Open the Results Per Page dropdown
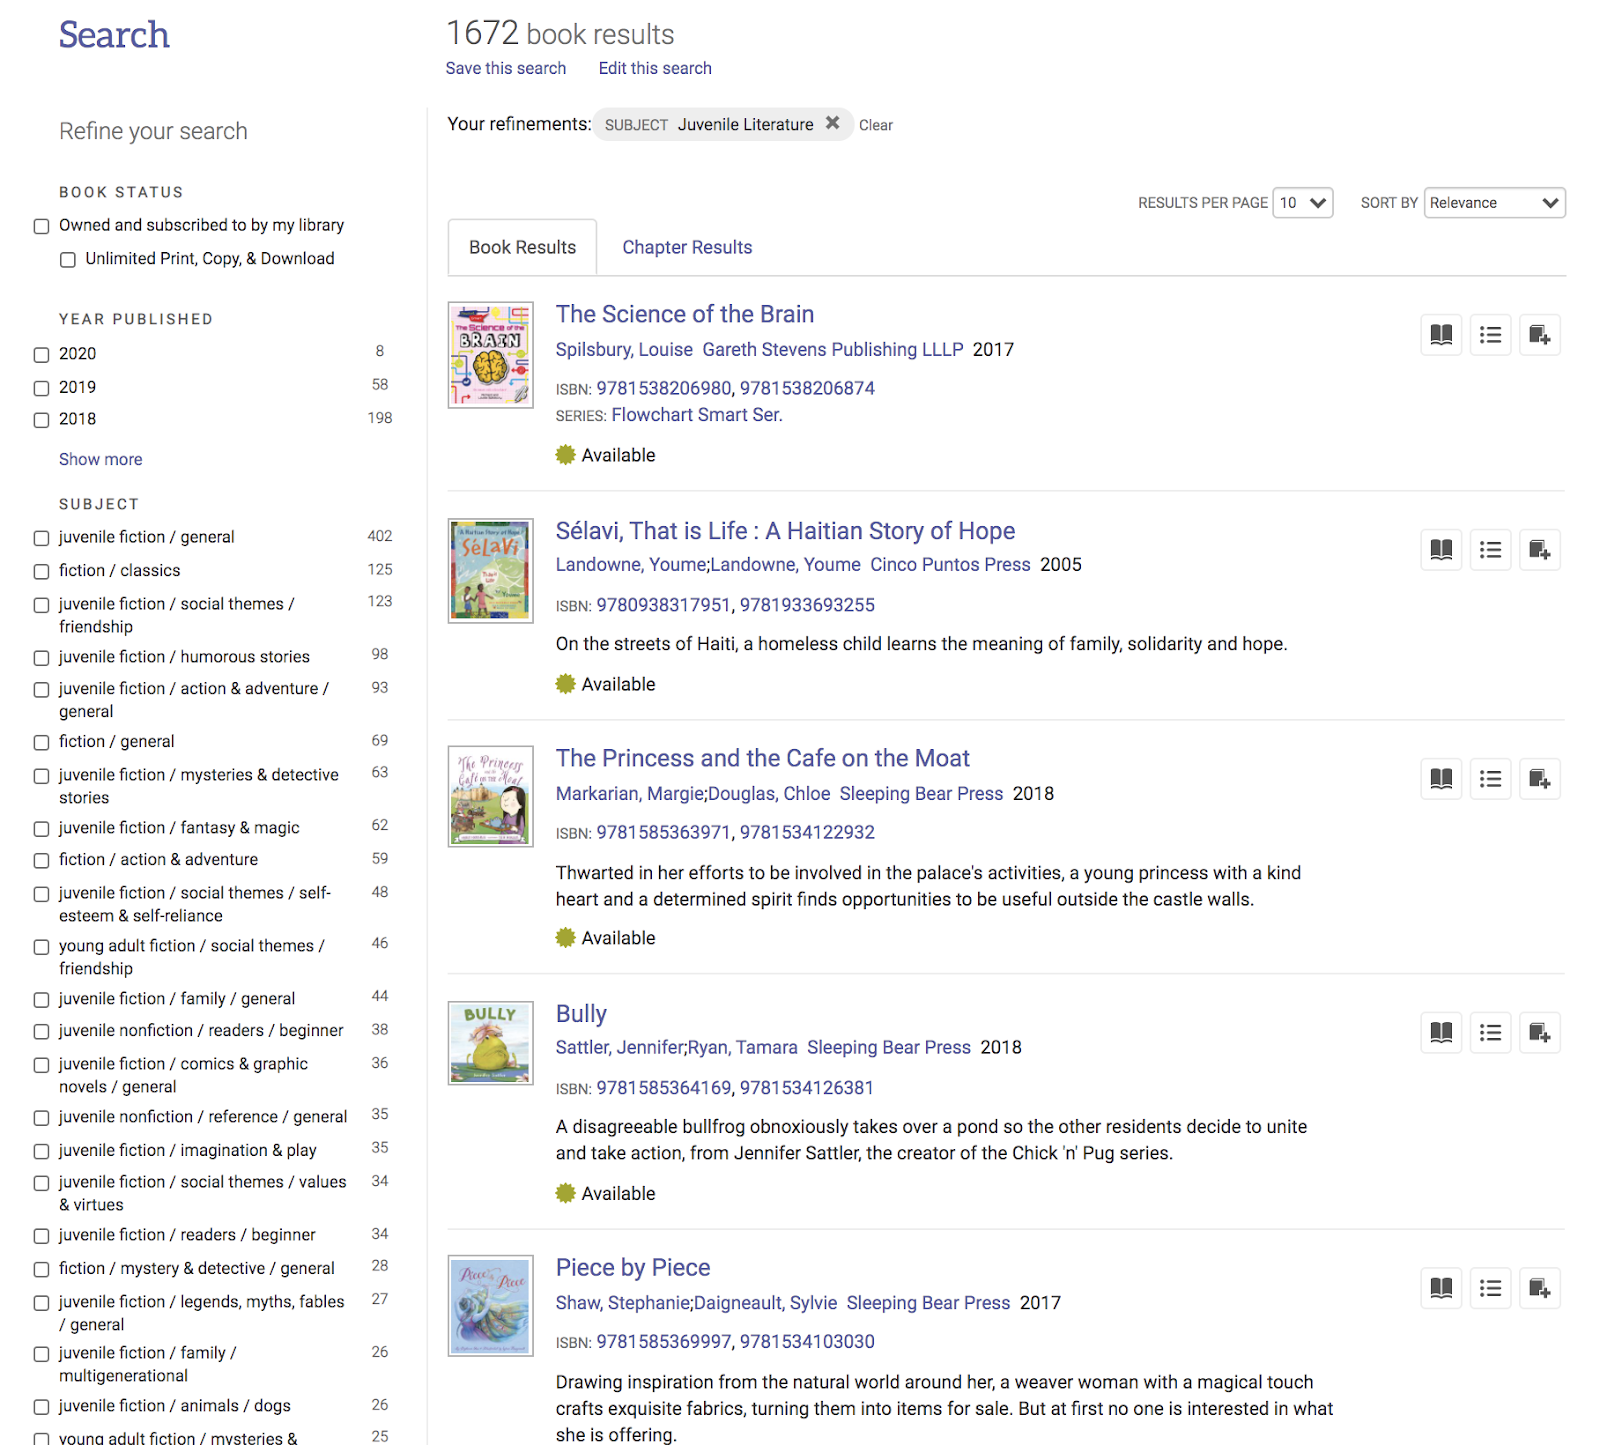The width and height of the screenshot is (1600, 1445). [1303, 203]
